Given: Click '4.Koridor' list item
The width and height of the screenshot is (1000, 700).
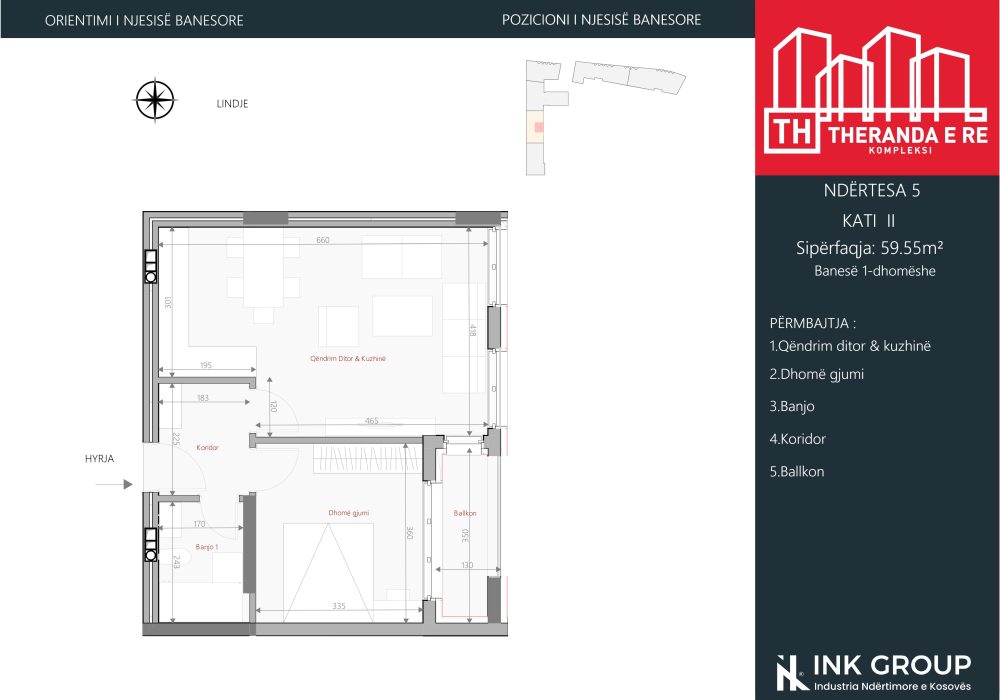Looking at the screenshot, I should [797, 439].
